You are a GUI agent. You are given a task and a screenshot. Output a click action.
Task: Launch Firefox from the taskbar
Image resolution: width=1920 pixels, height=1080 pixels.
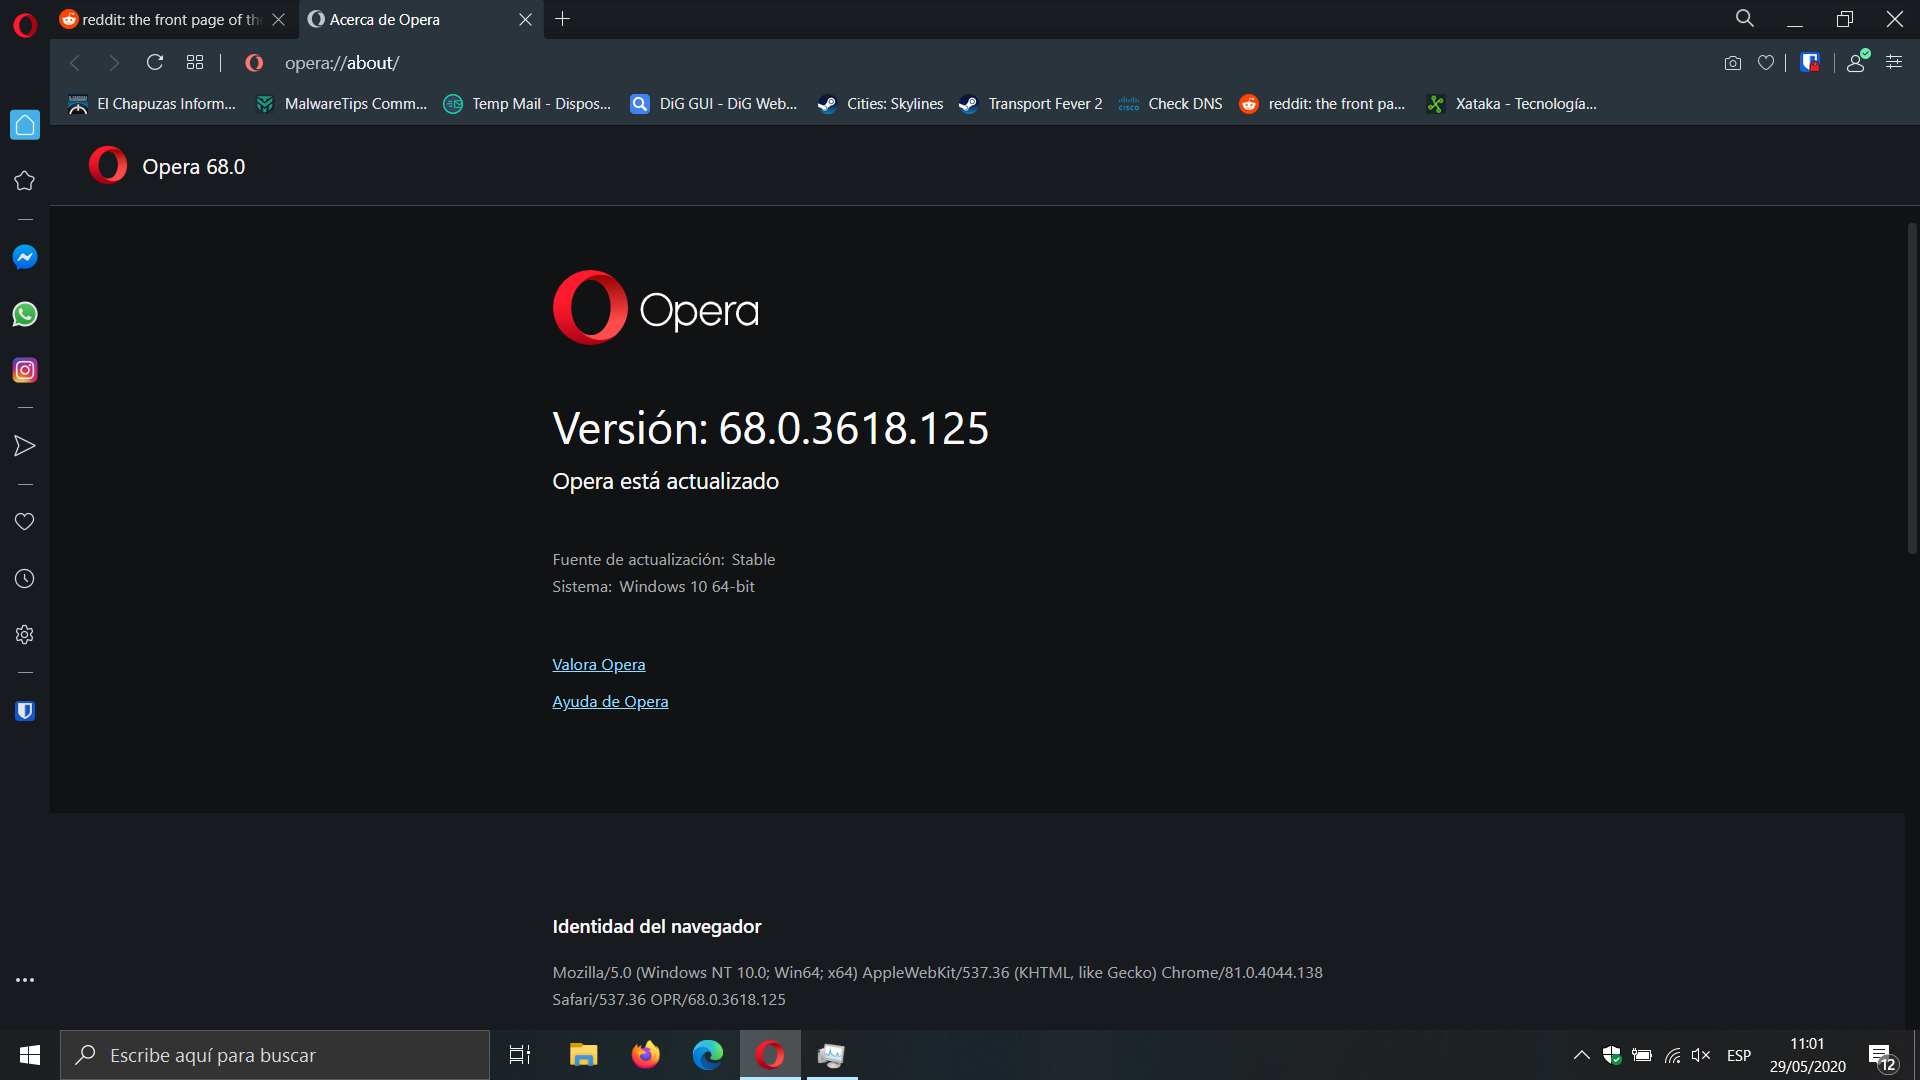click(x=646, y=1055)
